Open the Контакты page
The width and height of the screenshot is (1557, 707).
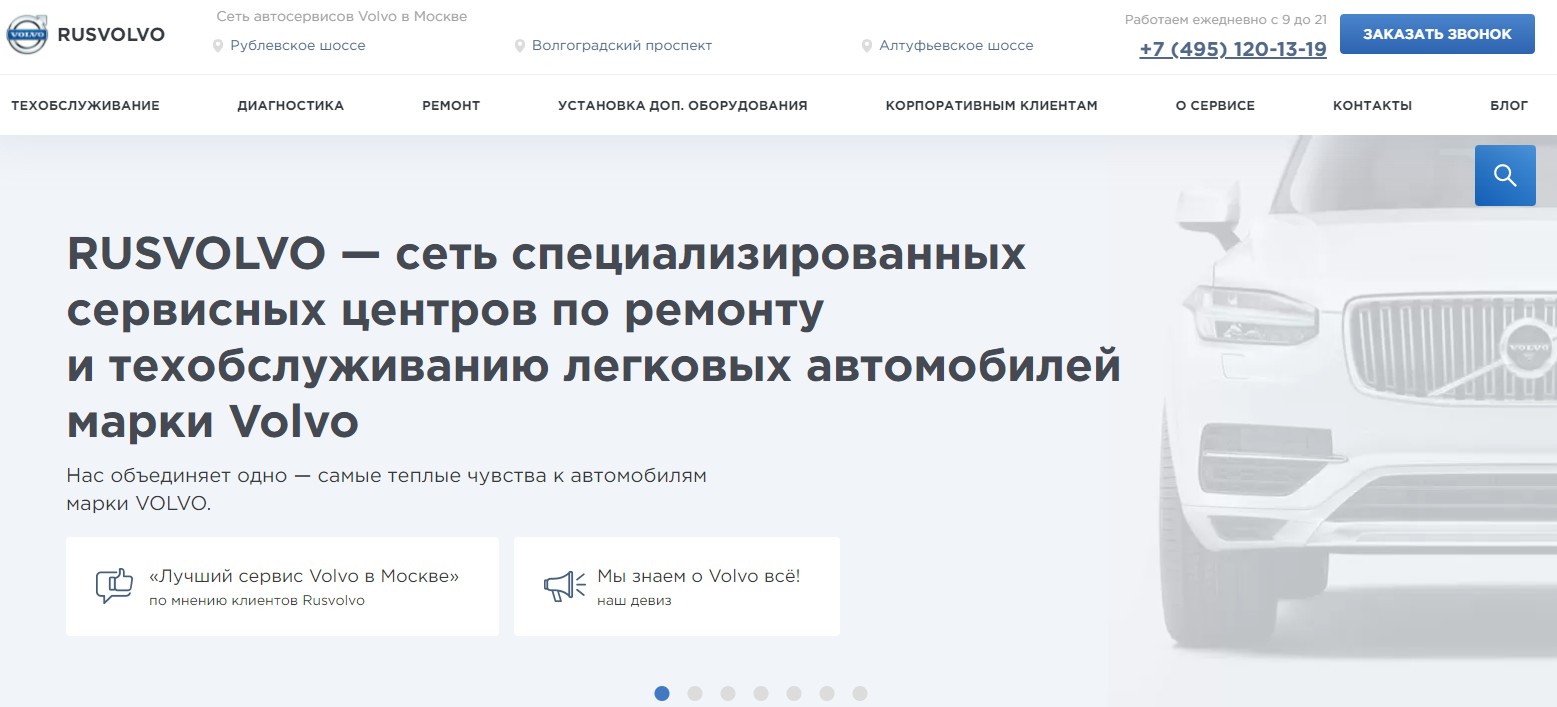1372,105
